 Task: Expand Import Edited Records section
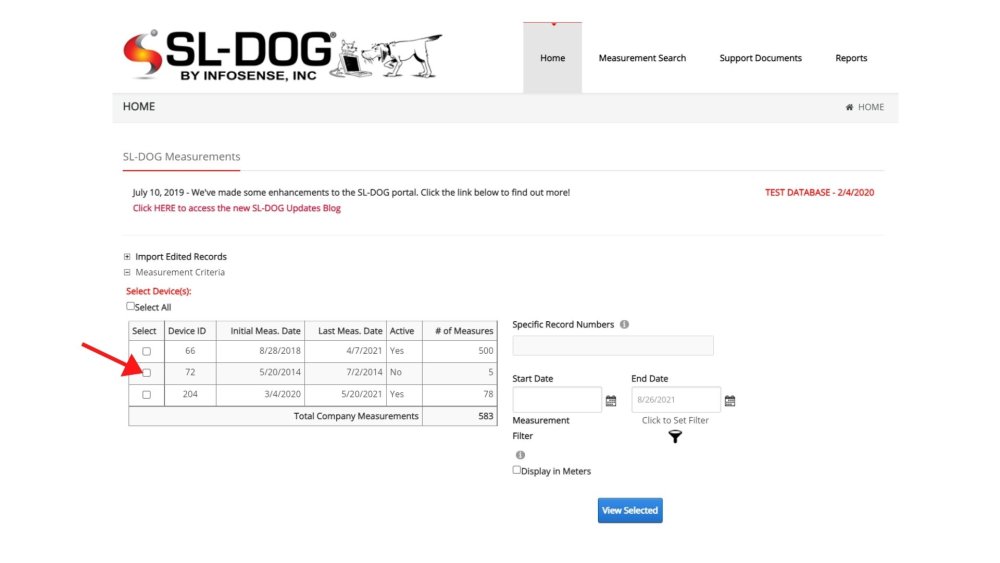tap(127, 257)
